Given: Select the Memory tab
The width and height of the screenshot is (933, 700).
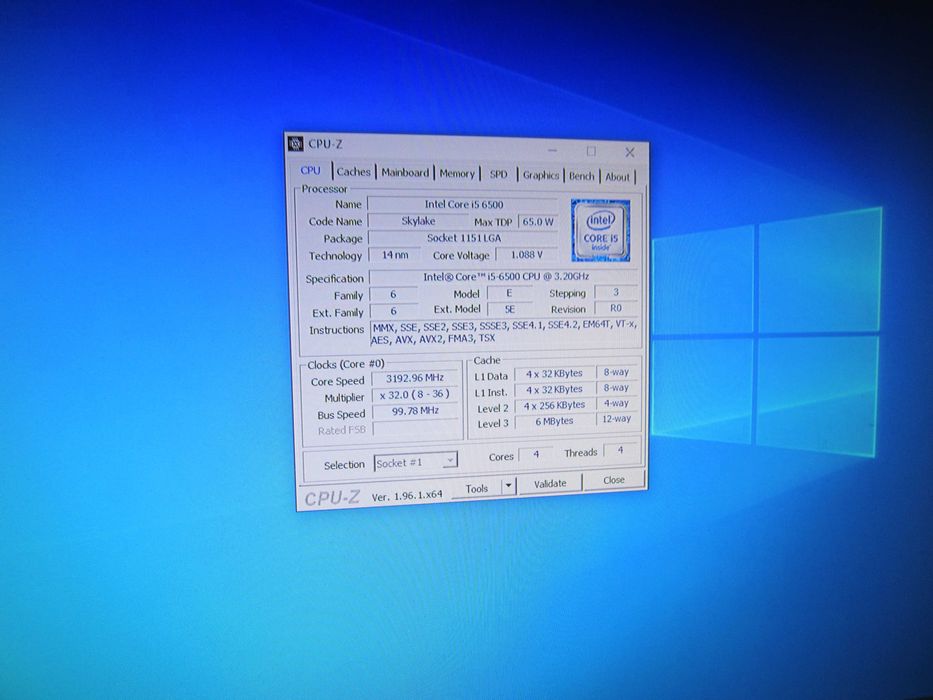Looking at the screenshot, I should coord(457,173).
